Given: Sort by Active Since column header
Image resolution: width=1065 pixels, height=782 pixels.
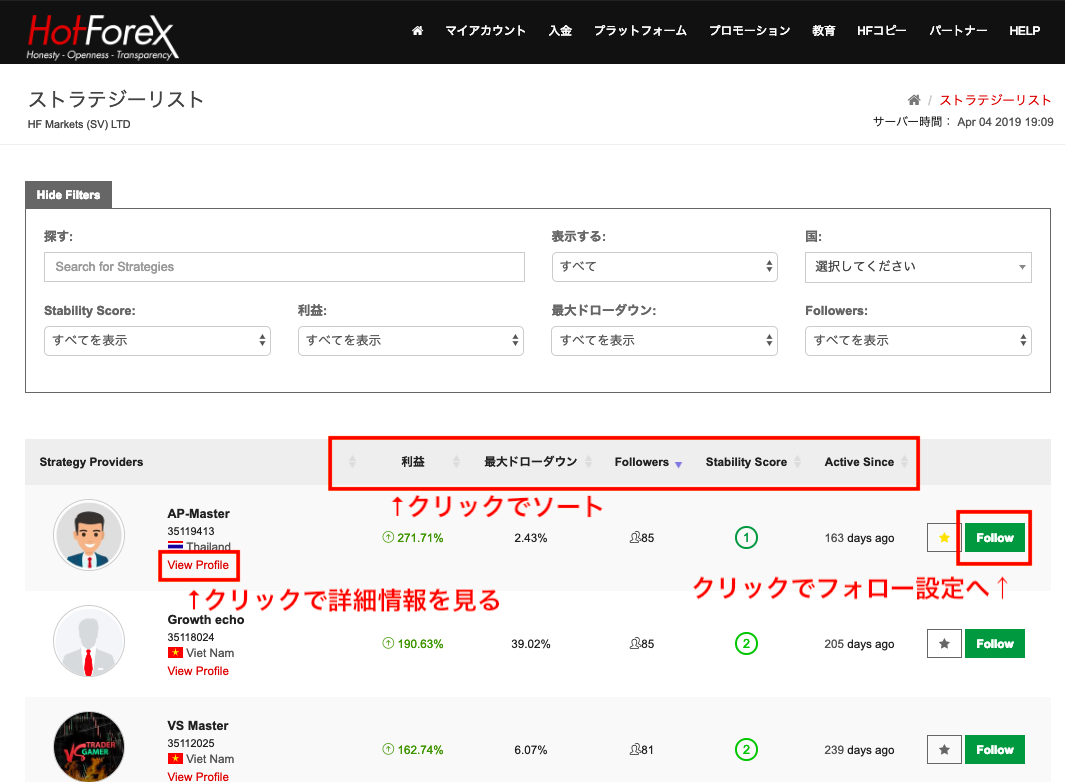Looking at the screenshot, I should (859, 462).
